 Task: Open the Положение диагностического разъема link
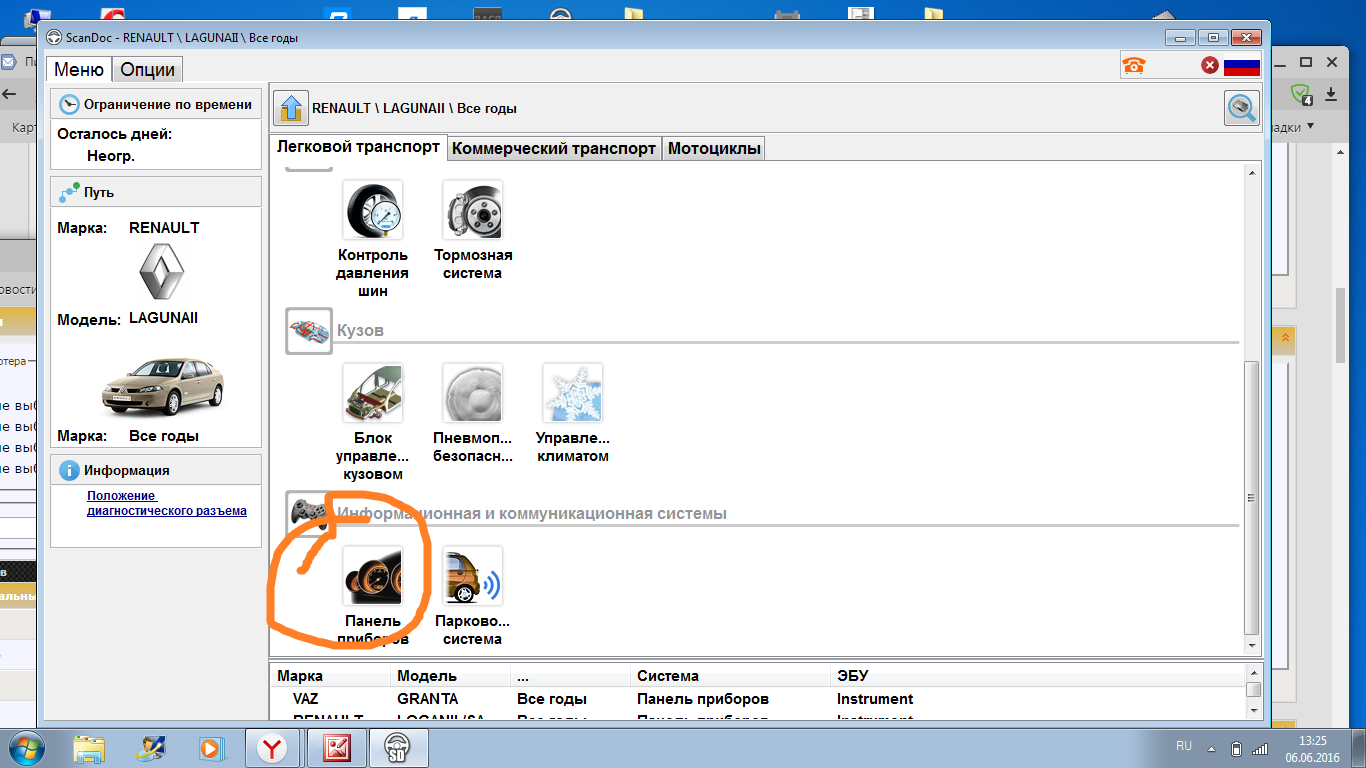(x=166, y=503)
